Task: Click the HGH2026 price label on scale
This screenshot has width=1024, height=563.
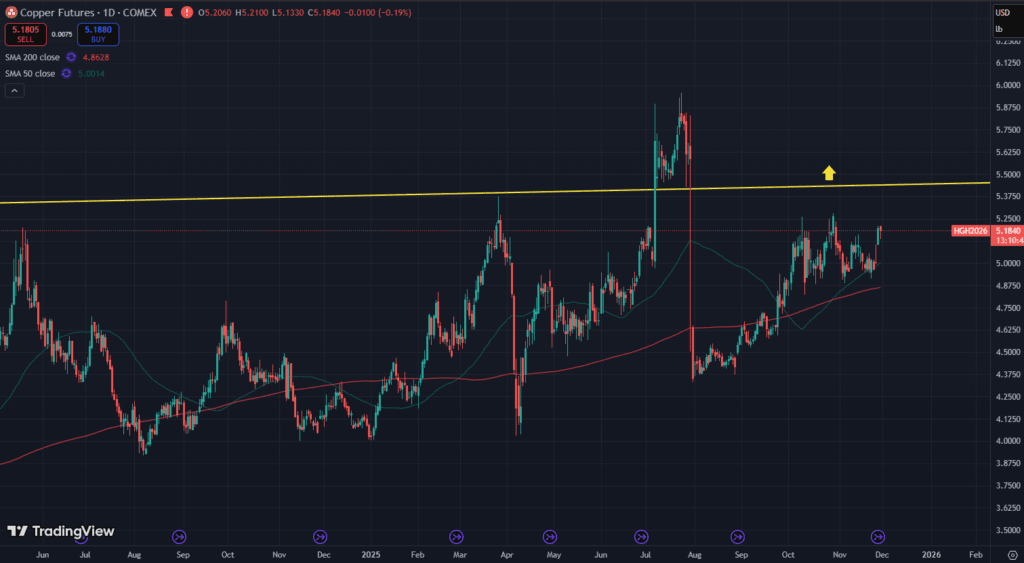Action: (x=970, y=231)
